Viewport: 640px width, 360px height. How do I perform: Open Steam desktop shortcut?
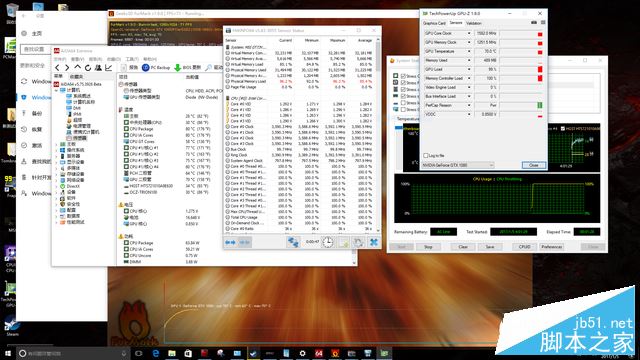pyautogui.click(x=11, y=324)
